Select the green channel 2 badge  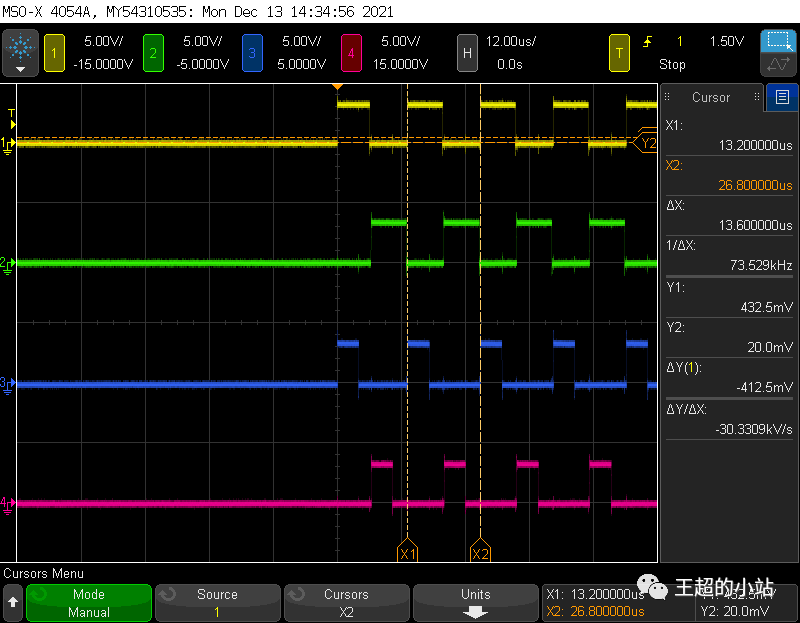click(152, 52)
